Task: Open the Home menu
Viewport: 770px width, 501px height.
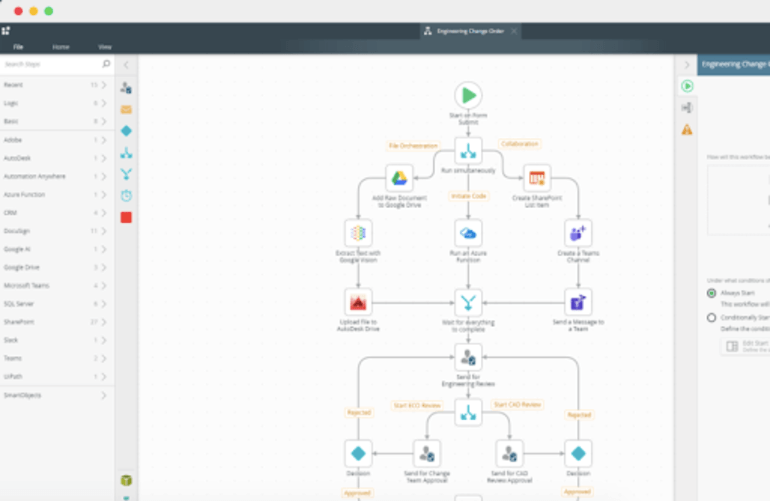Action: pyautogui.click(x=61, y=47)
